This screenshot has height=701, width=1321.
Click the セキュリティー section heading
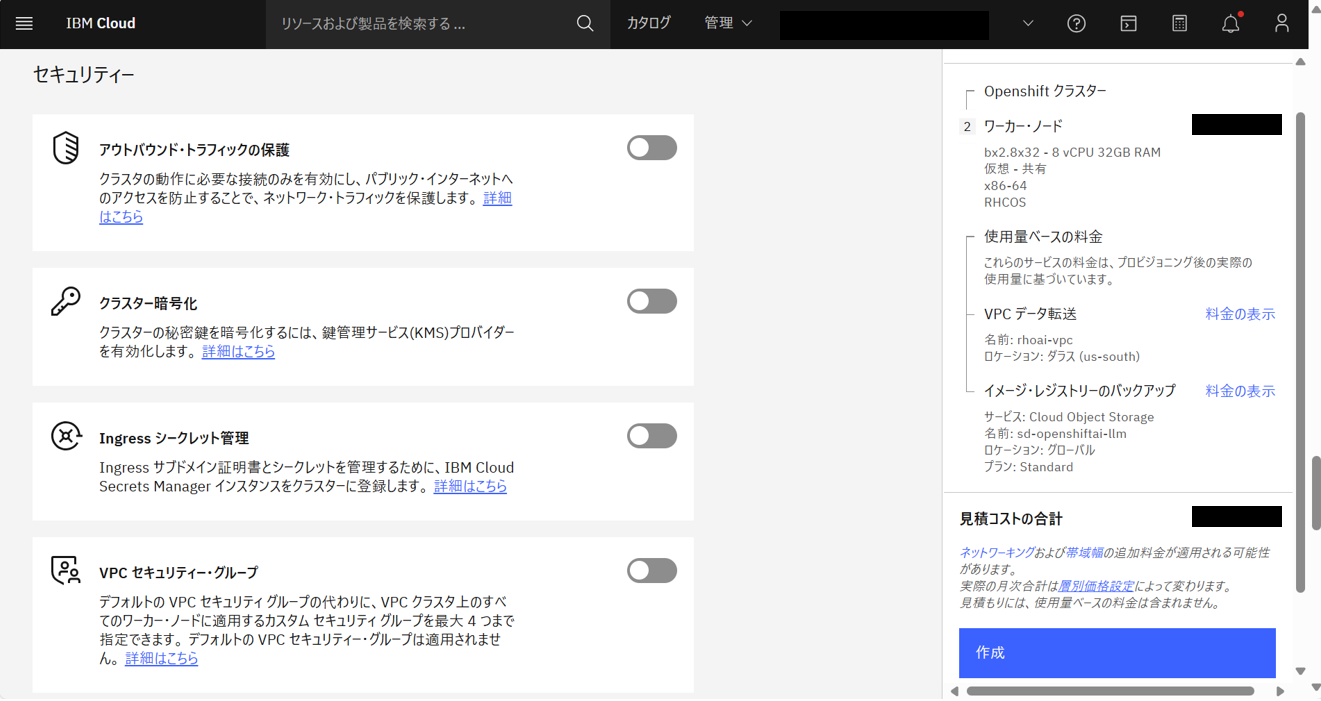(x=84, y=75)
